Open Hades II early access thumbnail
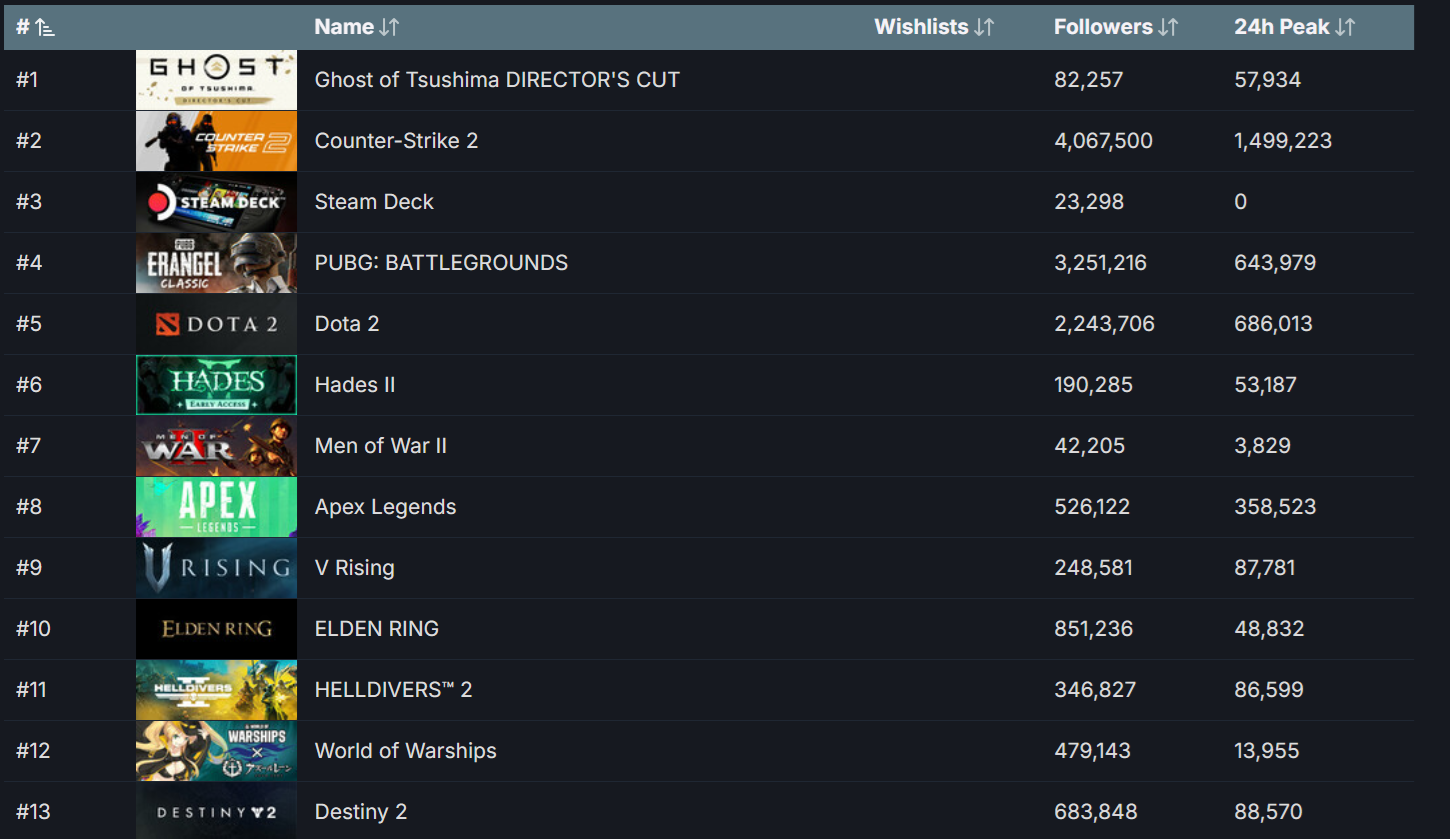 (216, 385)
